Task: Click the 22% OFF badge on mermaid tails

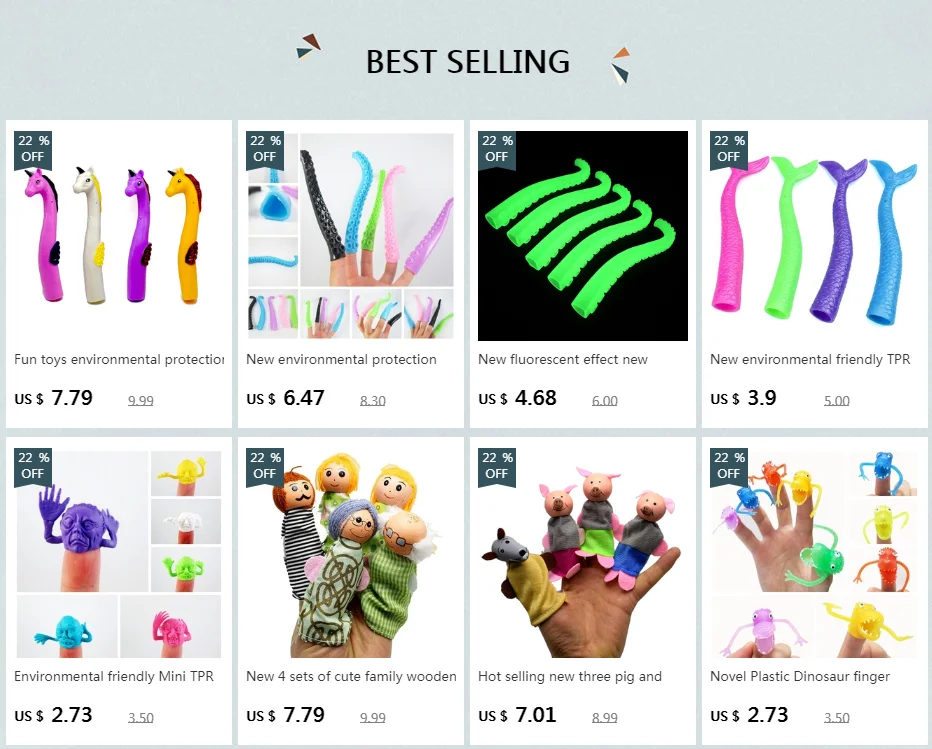Action: [x=729, y=150]
